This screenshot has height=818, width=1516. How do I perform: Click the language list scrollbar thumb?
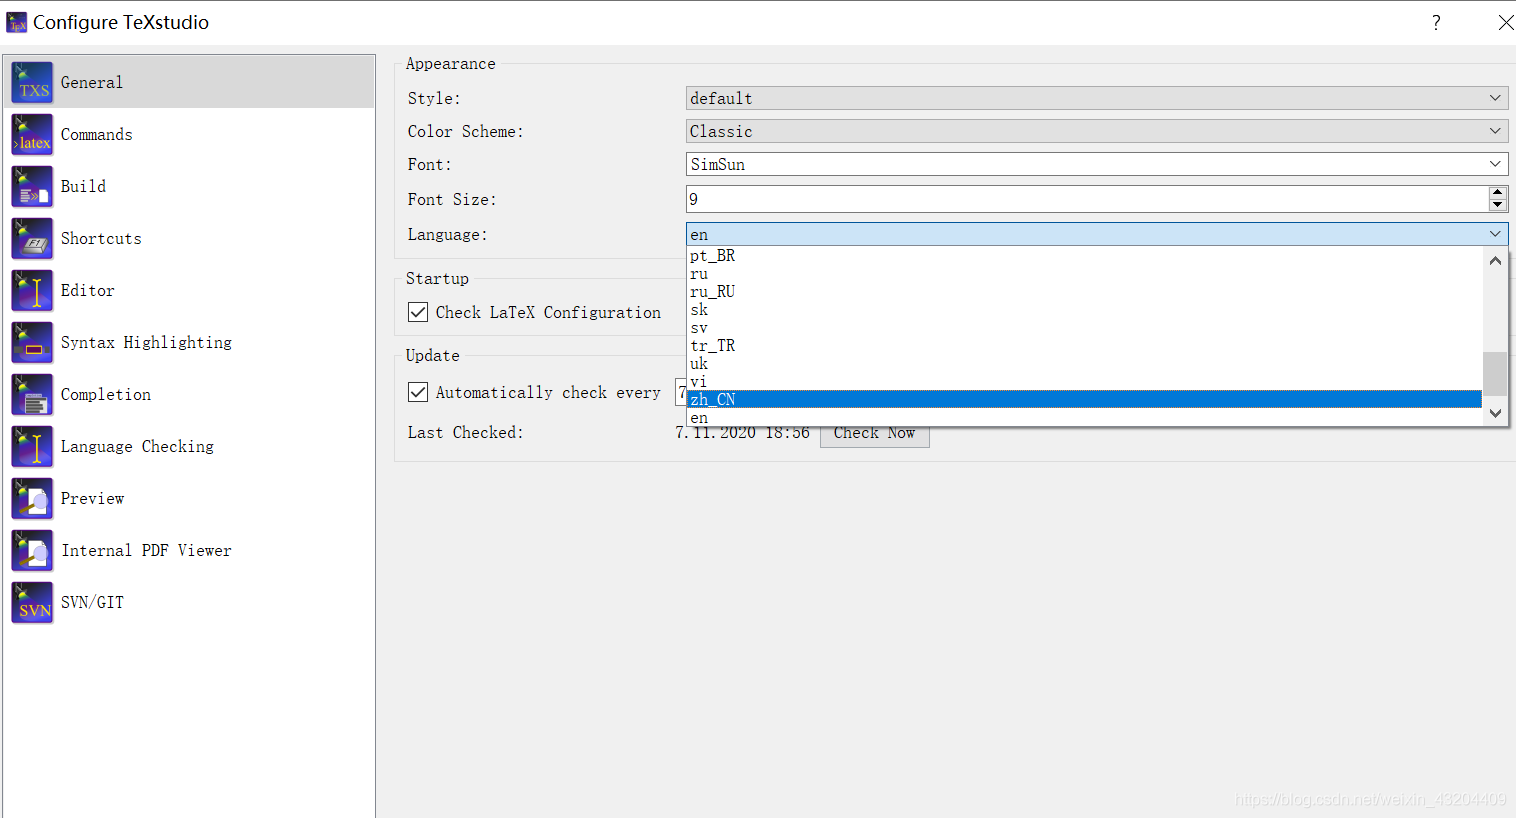pos(1495,373)
